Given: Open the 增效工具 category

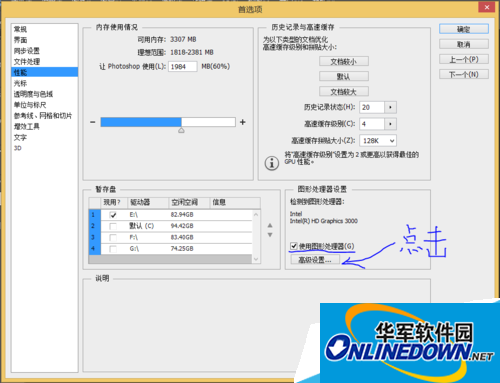Looking at the screenshot, I should (x=27, y=126).
